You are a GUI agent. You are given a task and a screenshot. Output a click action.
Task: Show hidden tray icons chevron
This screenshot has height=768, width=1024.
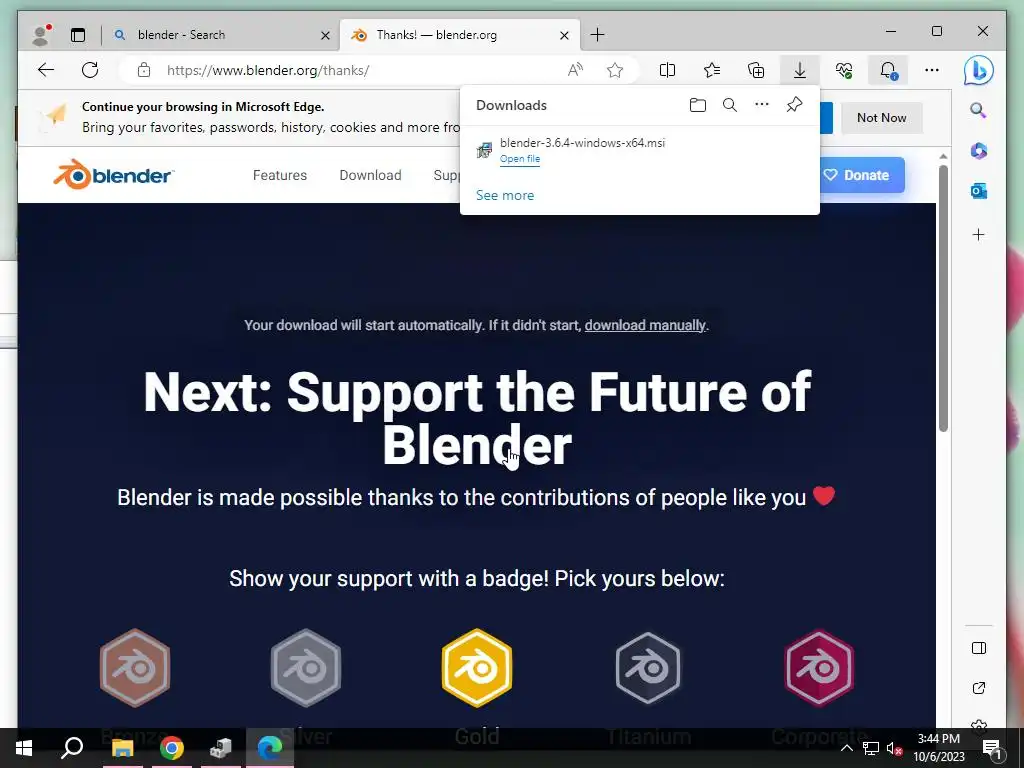(x=846, y=748)
